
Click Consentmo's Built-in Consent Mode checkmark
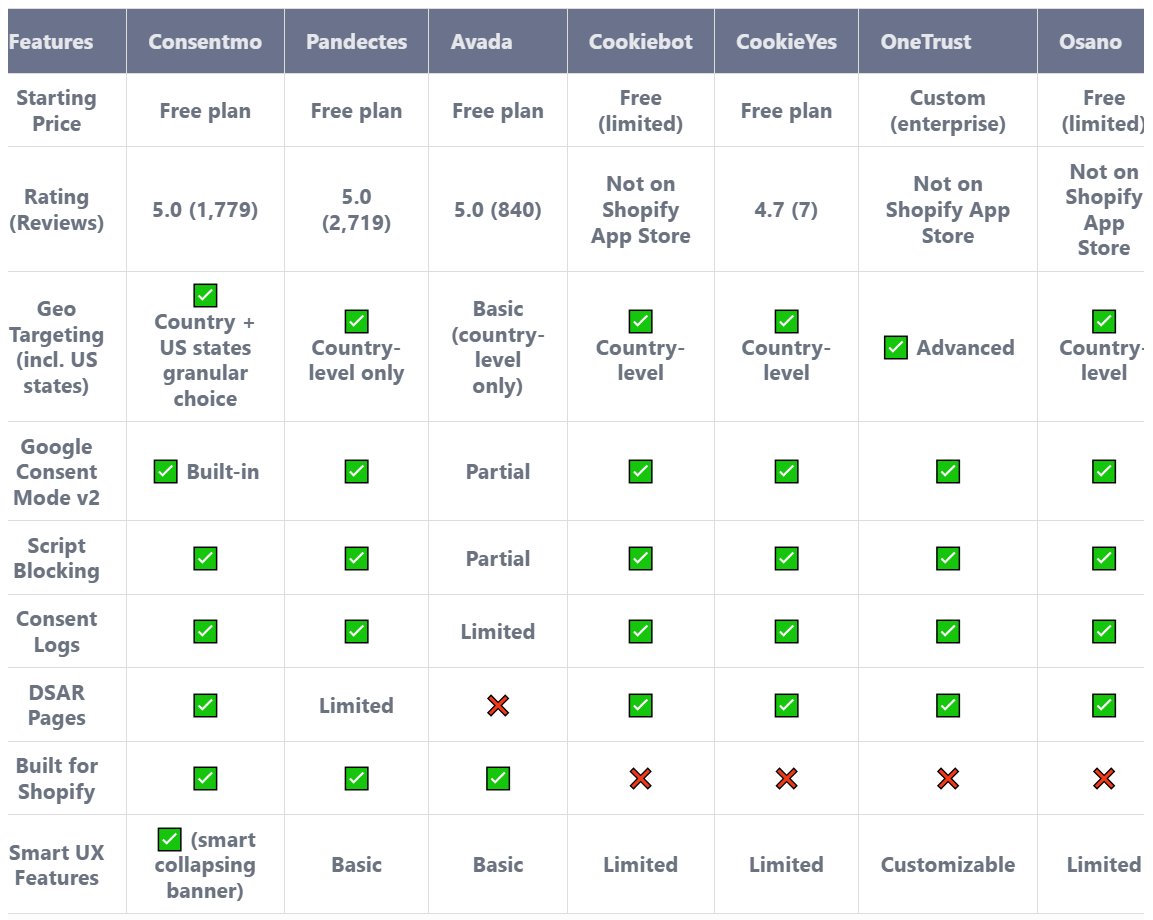pyautogui.click(x=166, y=471)
